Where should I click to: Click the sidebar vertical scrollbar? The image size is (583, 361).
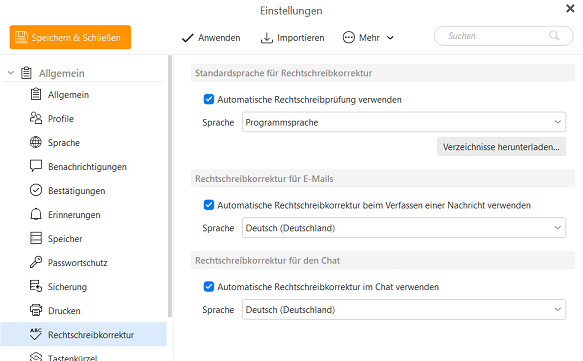[x=170, y=186]
